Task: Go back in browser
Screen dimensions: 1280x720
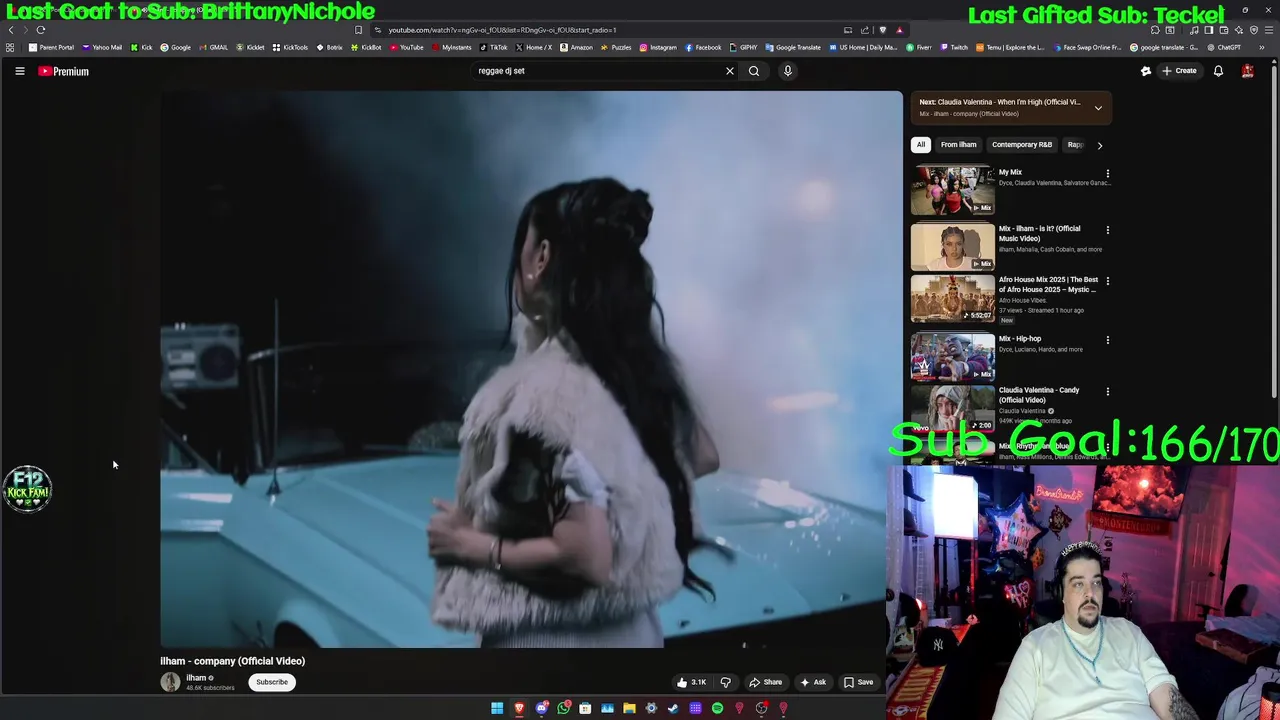Action: [x=11, y=30]
